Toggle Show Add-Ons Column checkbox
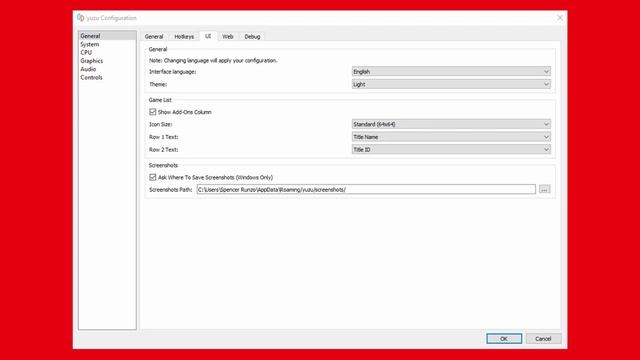 pos(153,111)
